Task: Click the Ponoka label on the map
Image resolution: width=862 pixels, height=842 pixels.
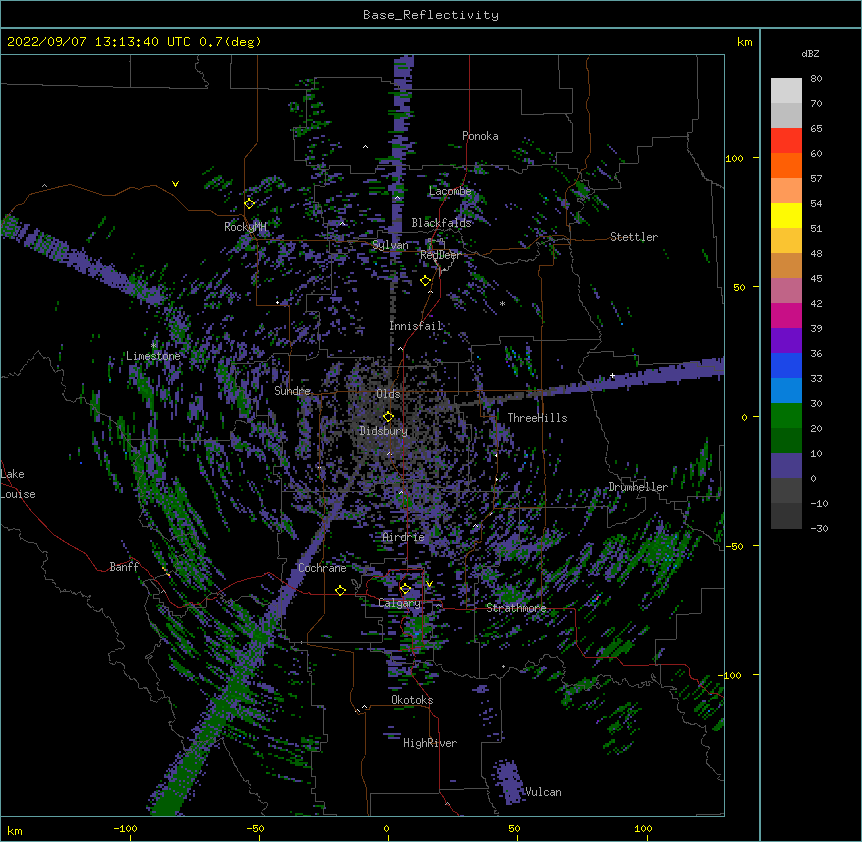Action: [x=480, y=136]
